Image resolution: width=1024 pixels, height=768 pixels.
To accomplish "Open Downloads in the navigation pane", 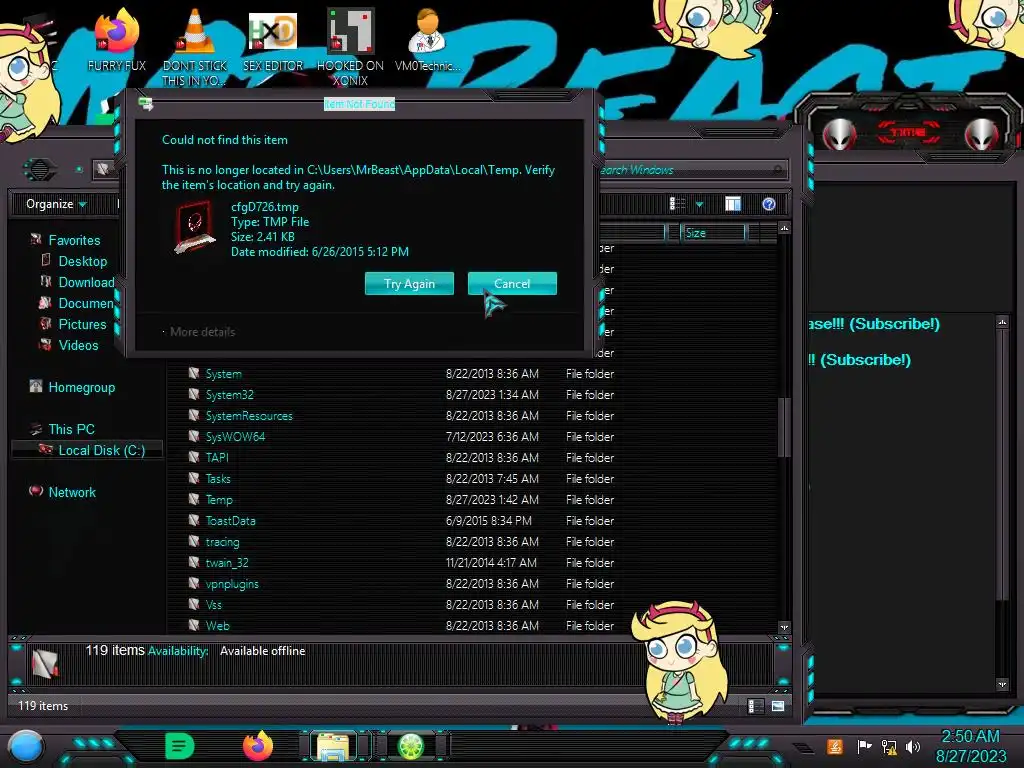I will point(86,282).
